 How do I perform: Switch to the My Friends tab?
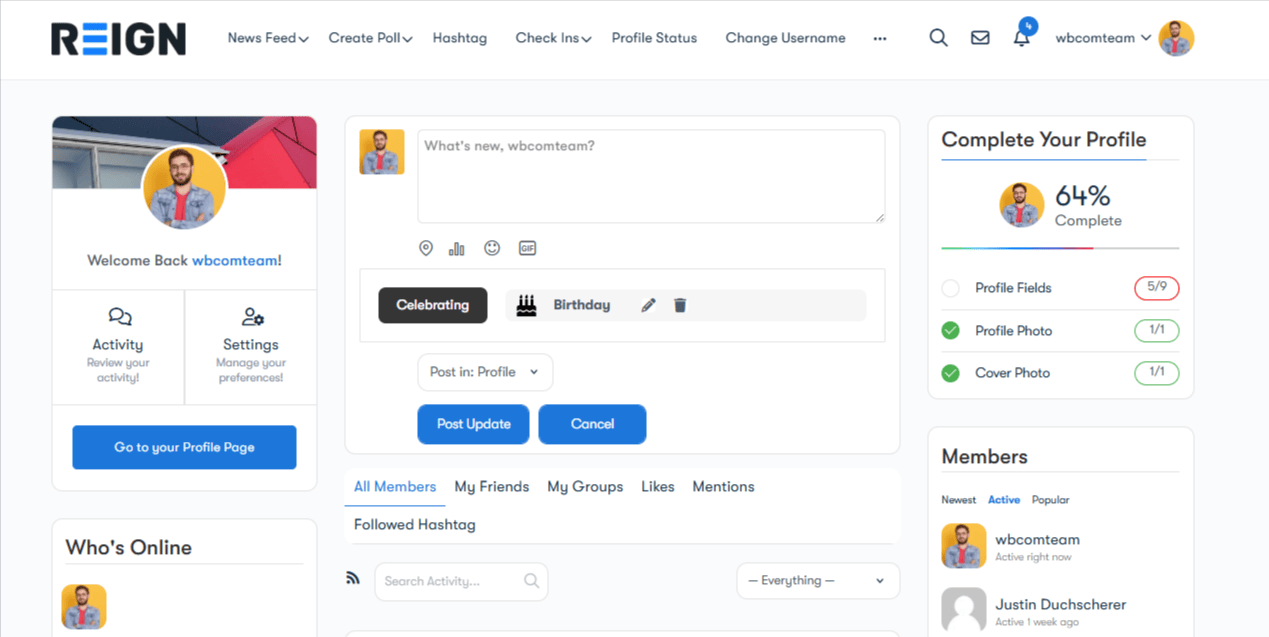pos(491,487)
